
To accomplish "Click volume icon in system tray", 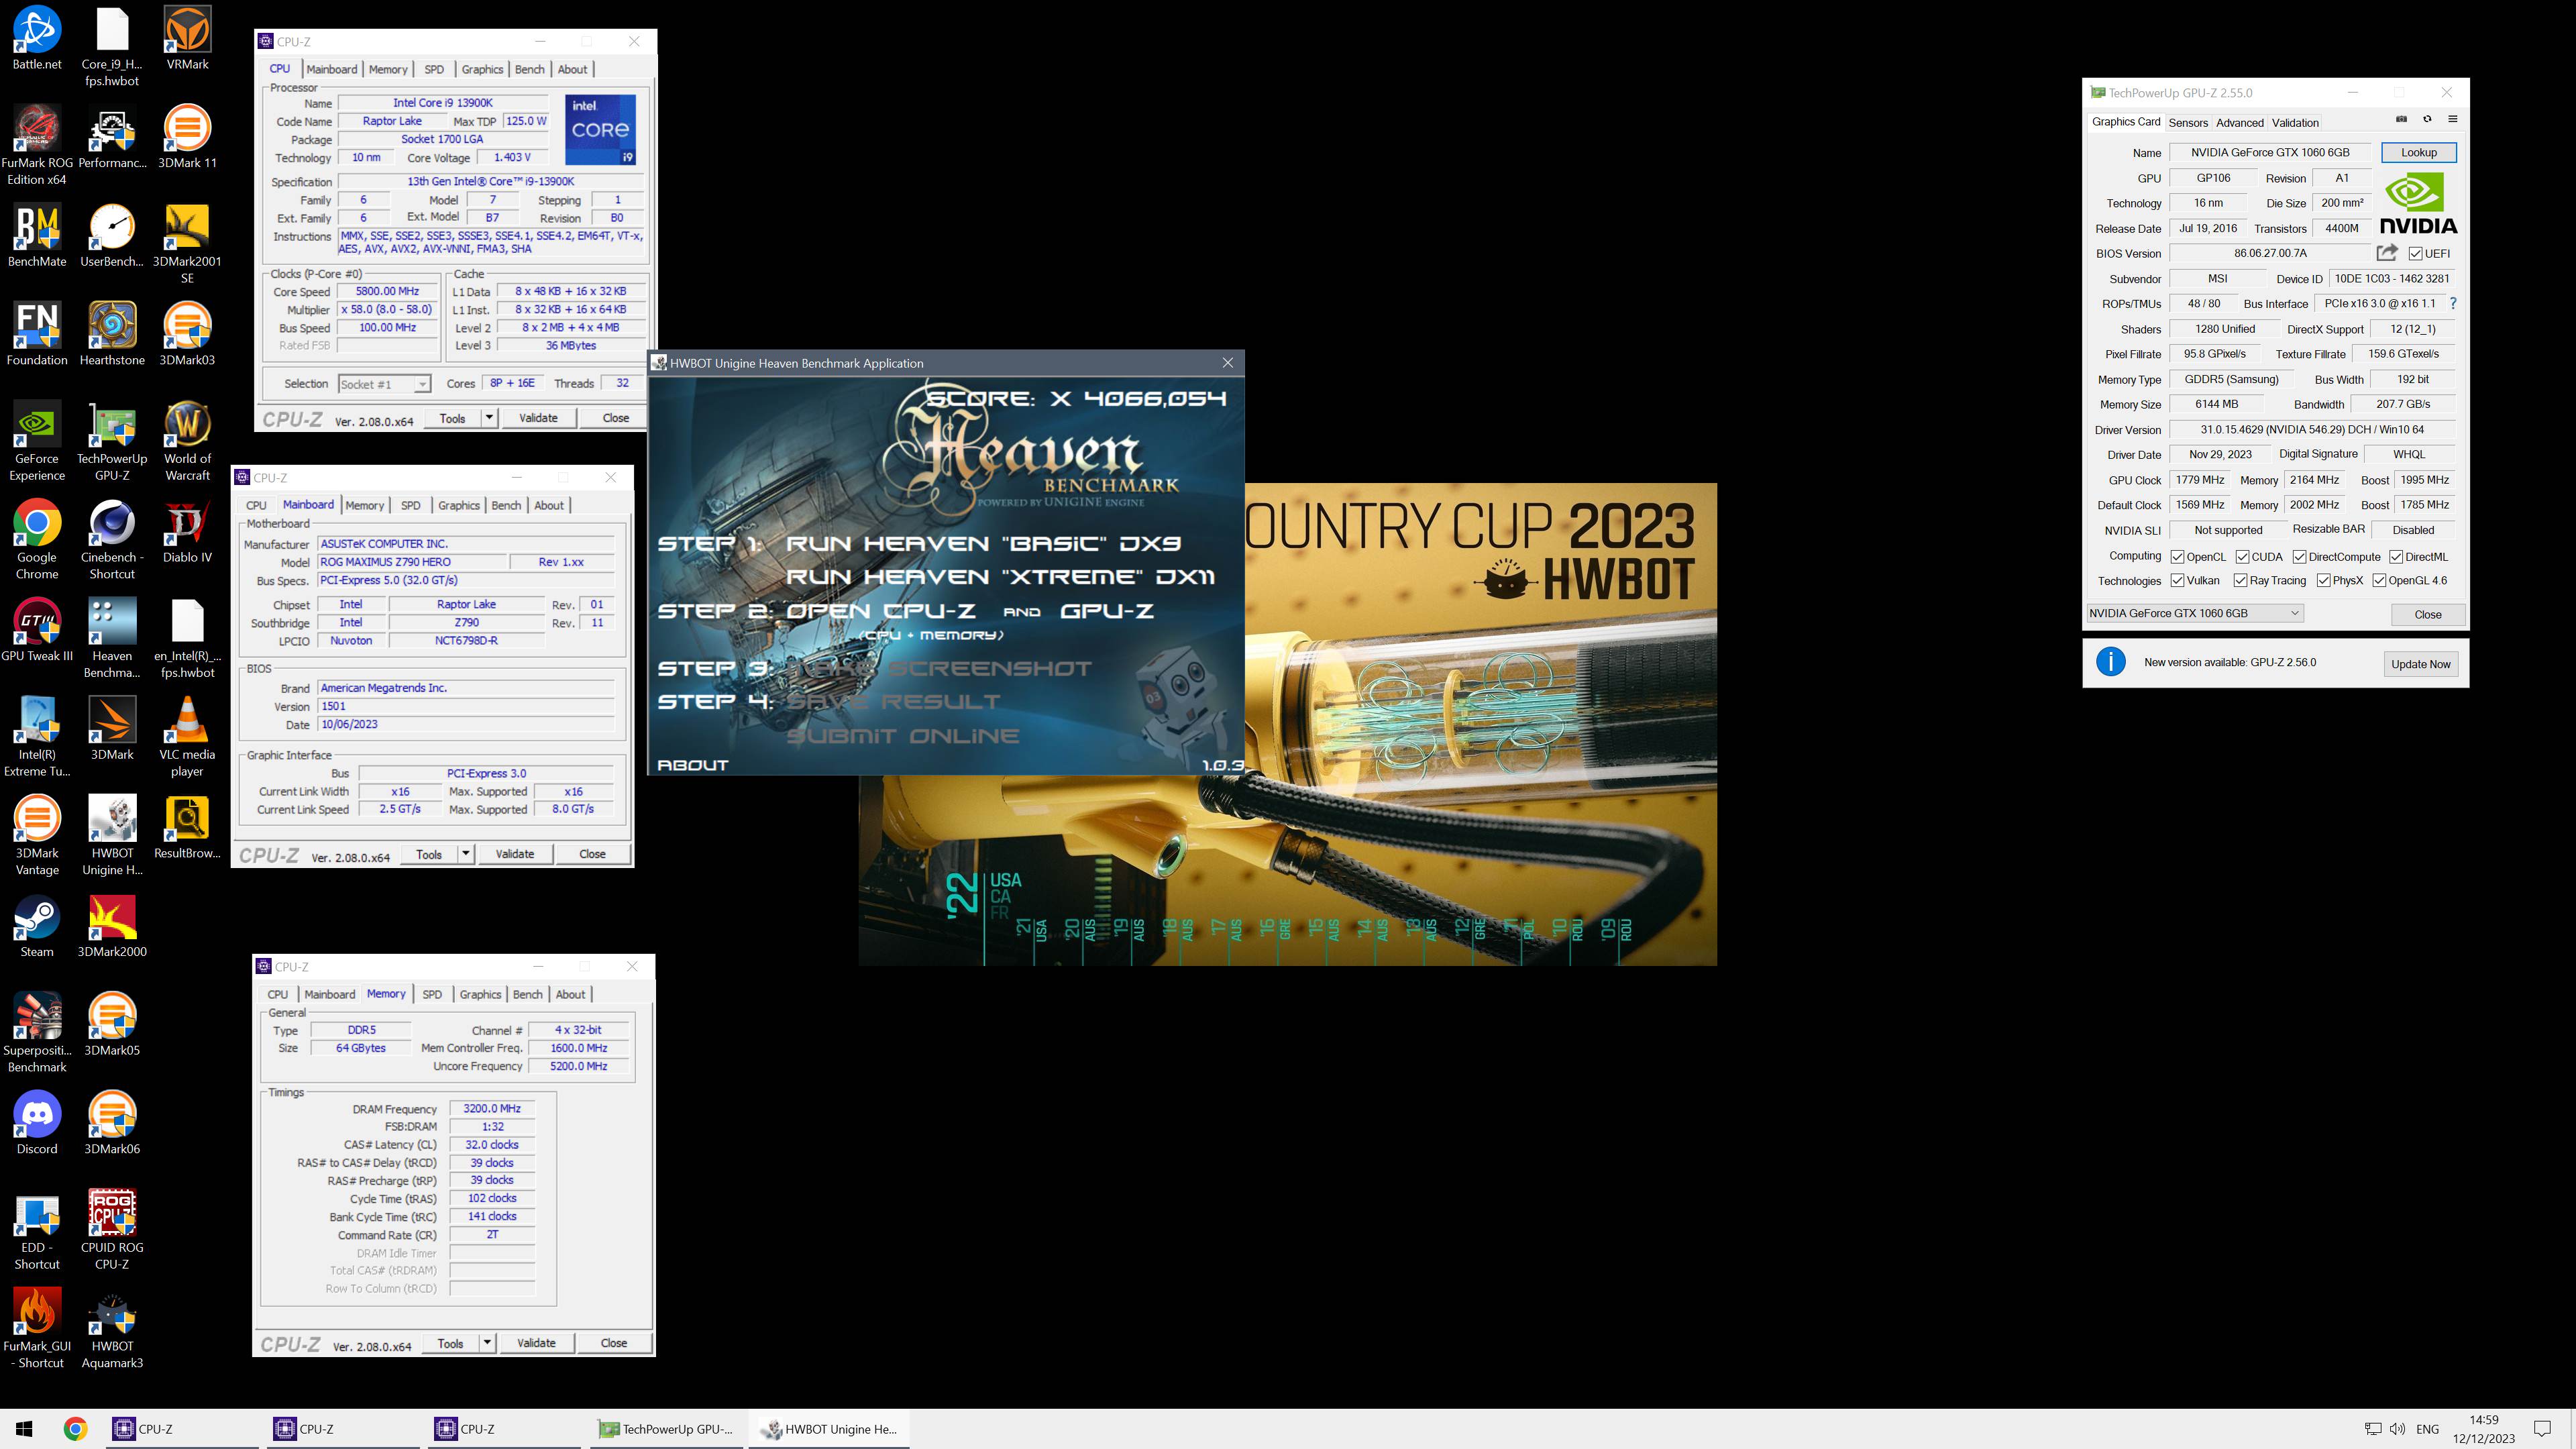I will pos(2397,1429).
